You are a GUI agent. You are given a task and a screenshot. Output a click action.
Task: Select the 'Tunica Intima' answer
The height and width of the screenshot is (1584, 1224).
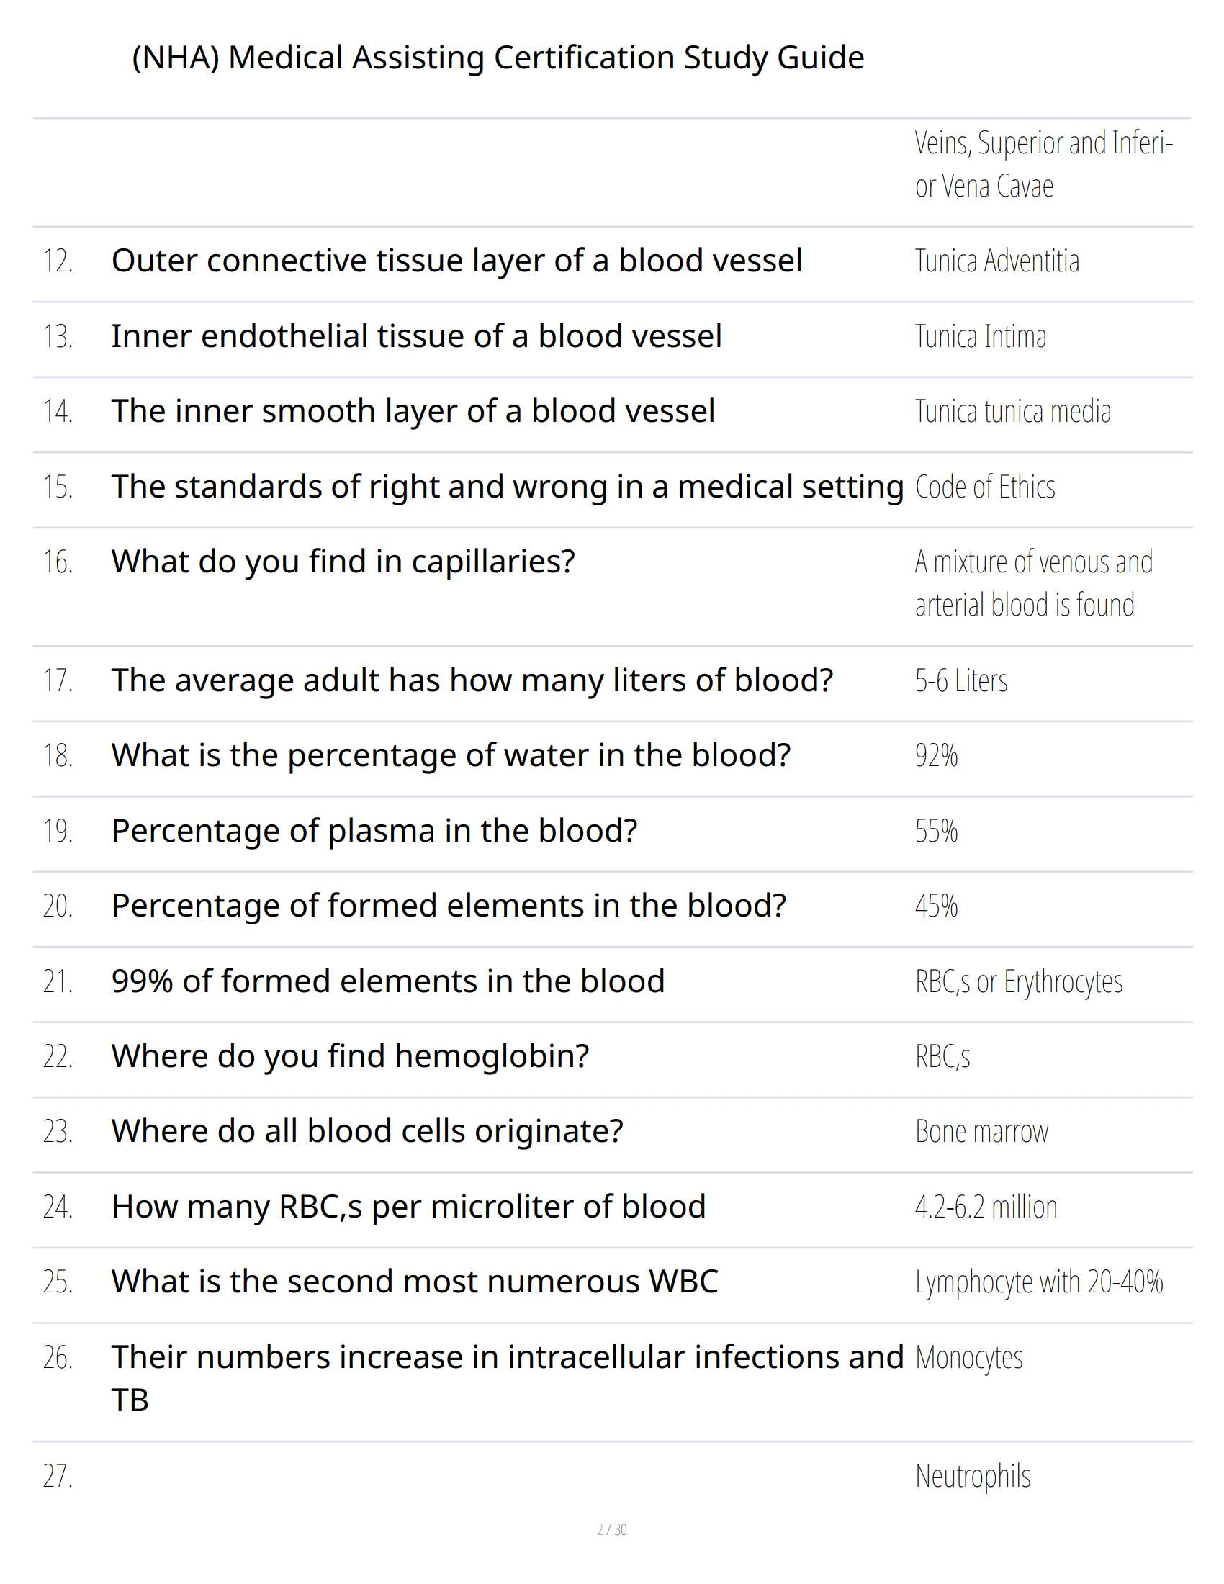tap(980, 337)
